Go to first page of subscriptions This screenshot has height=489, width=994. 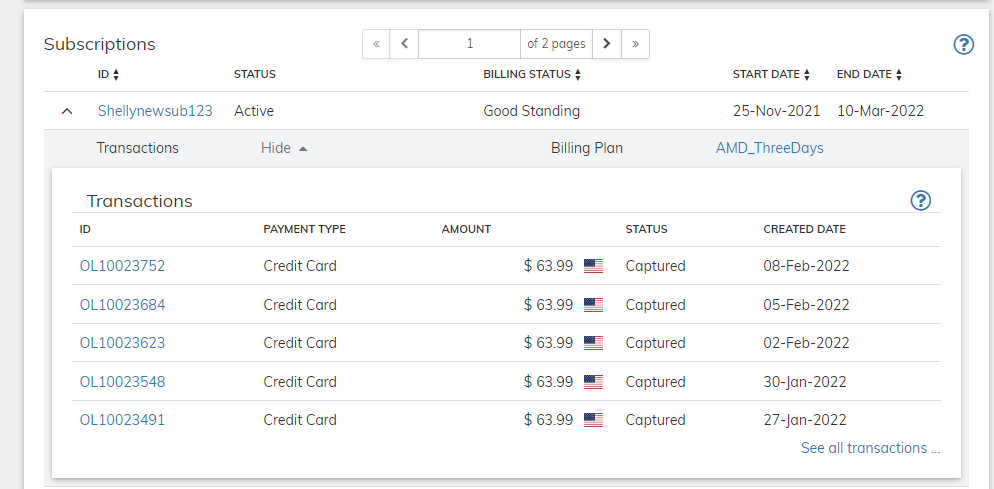[376, 44]
